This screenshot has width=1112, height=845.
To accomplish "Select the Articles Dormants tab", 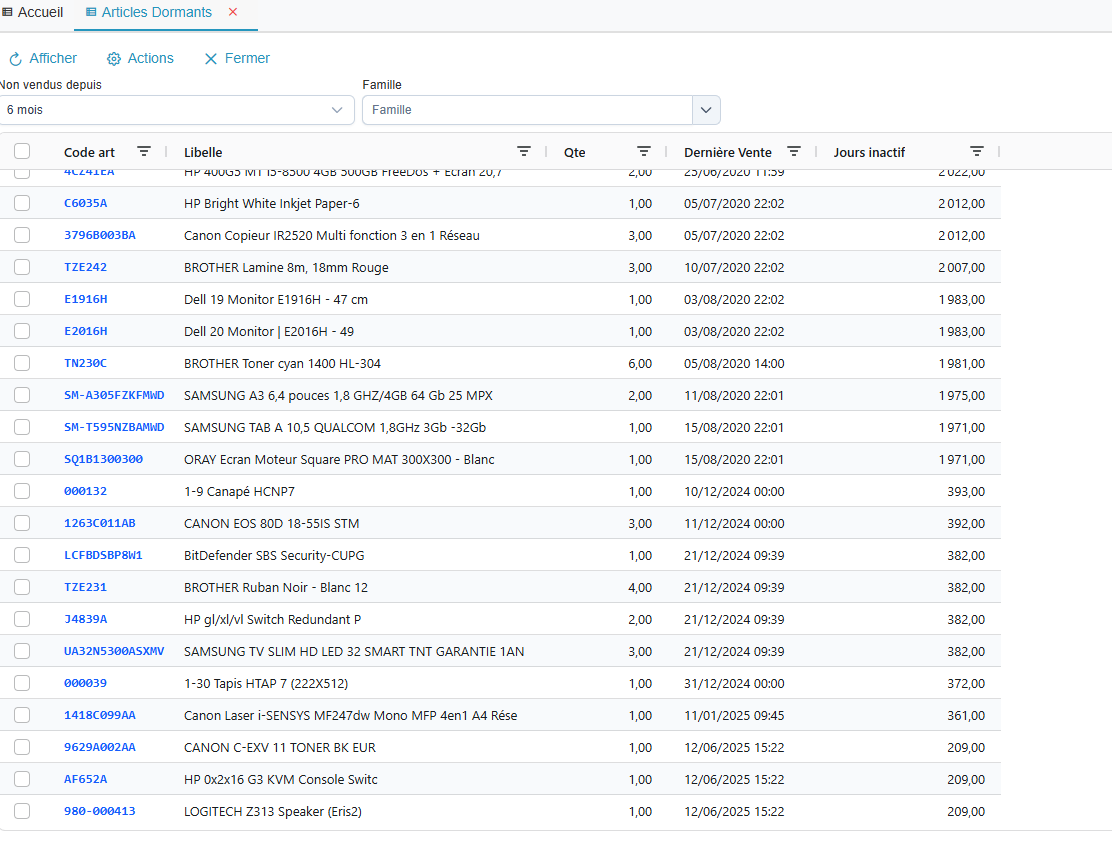I will point(155,12).
